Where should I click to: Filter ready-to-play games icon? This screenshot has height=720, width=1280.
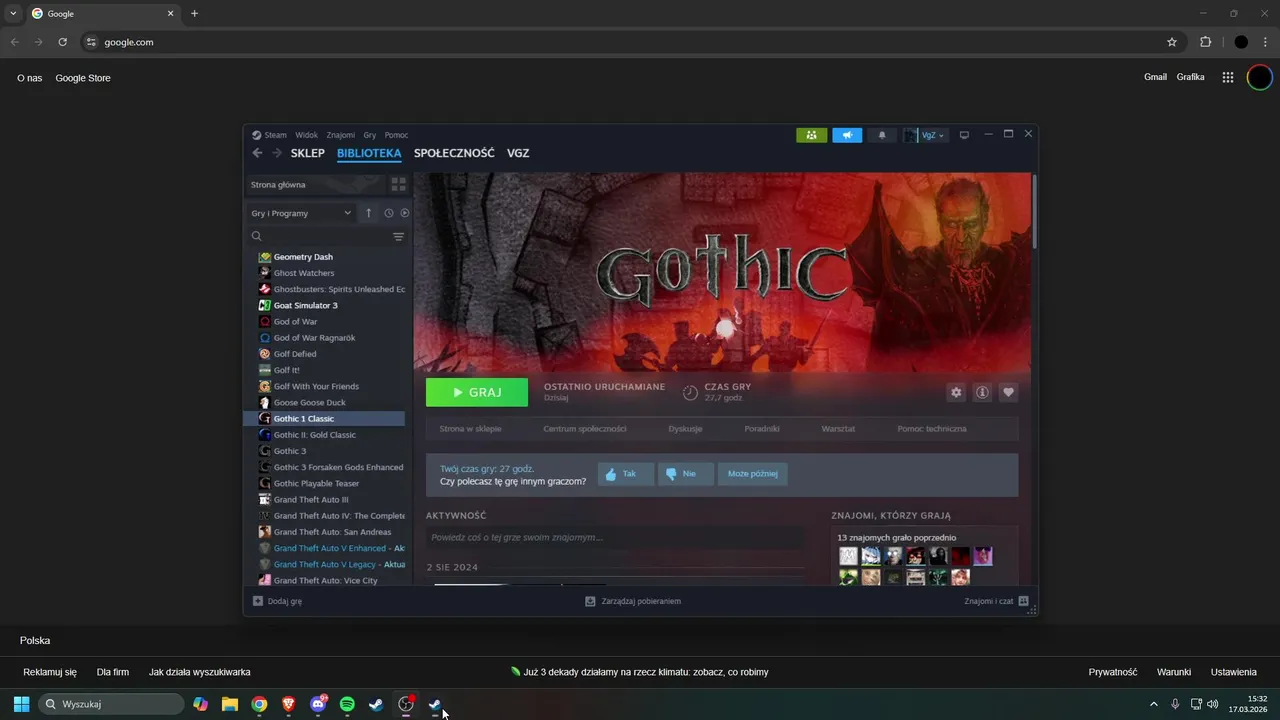[405, 213]
